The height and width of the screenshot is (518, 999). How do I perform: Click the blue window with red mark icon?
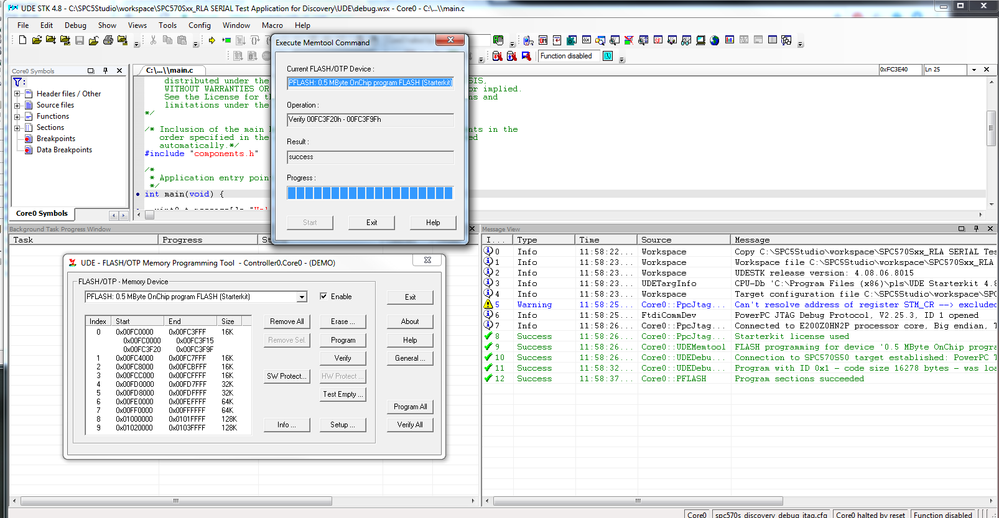pos(526,56)
